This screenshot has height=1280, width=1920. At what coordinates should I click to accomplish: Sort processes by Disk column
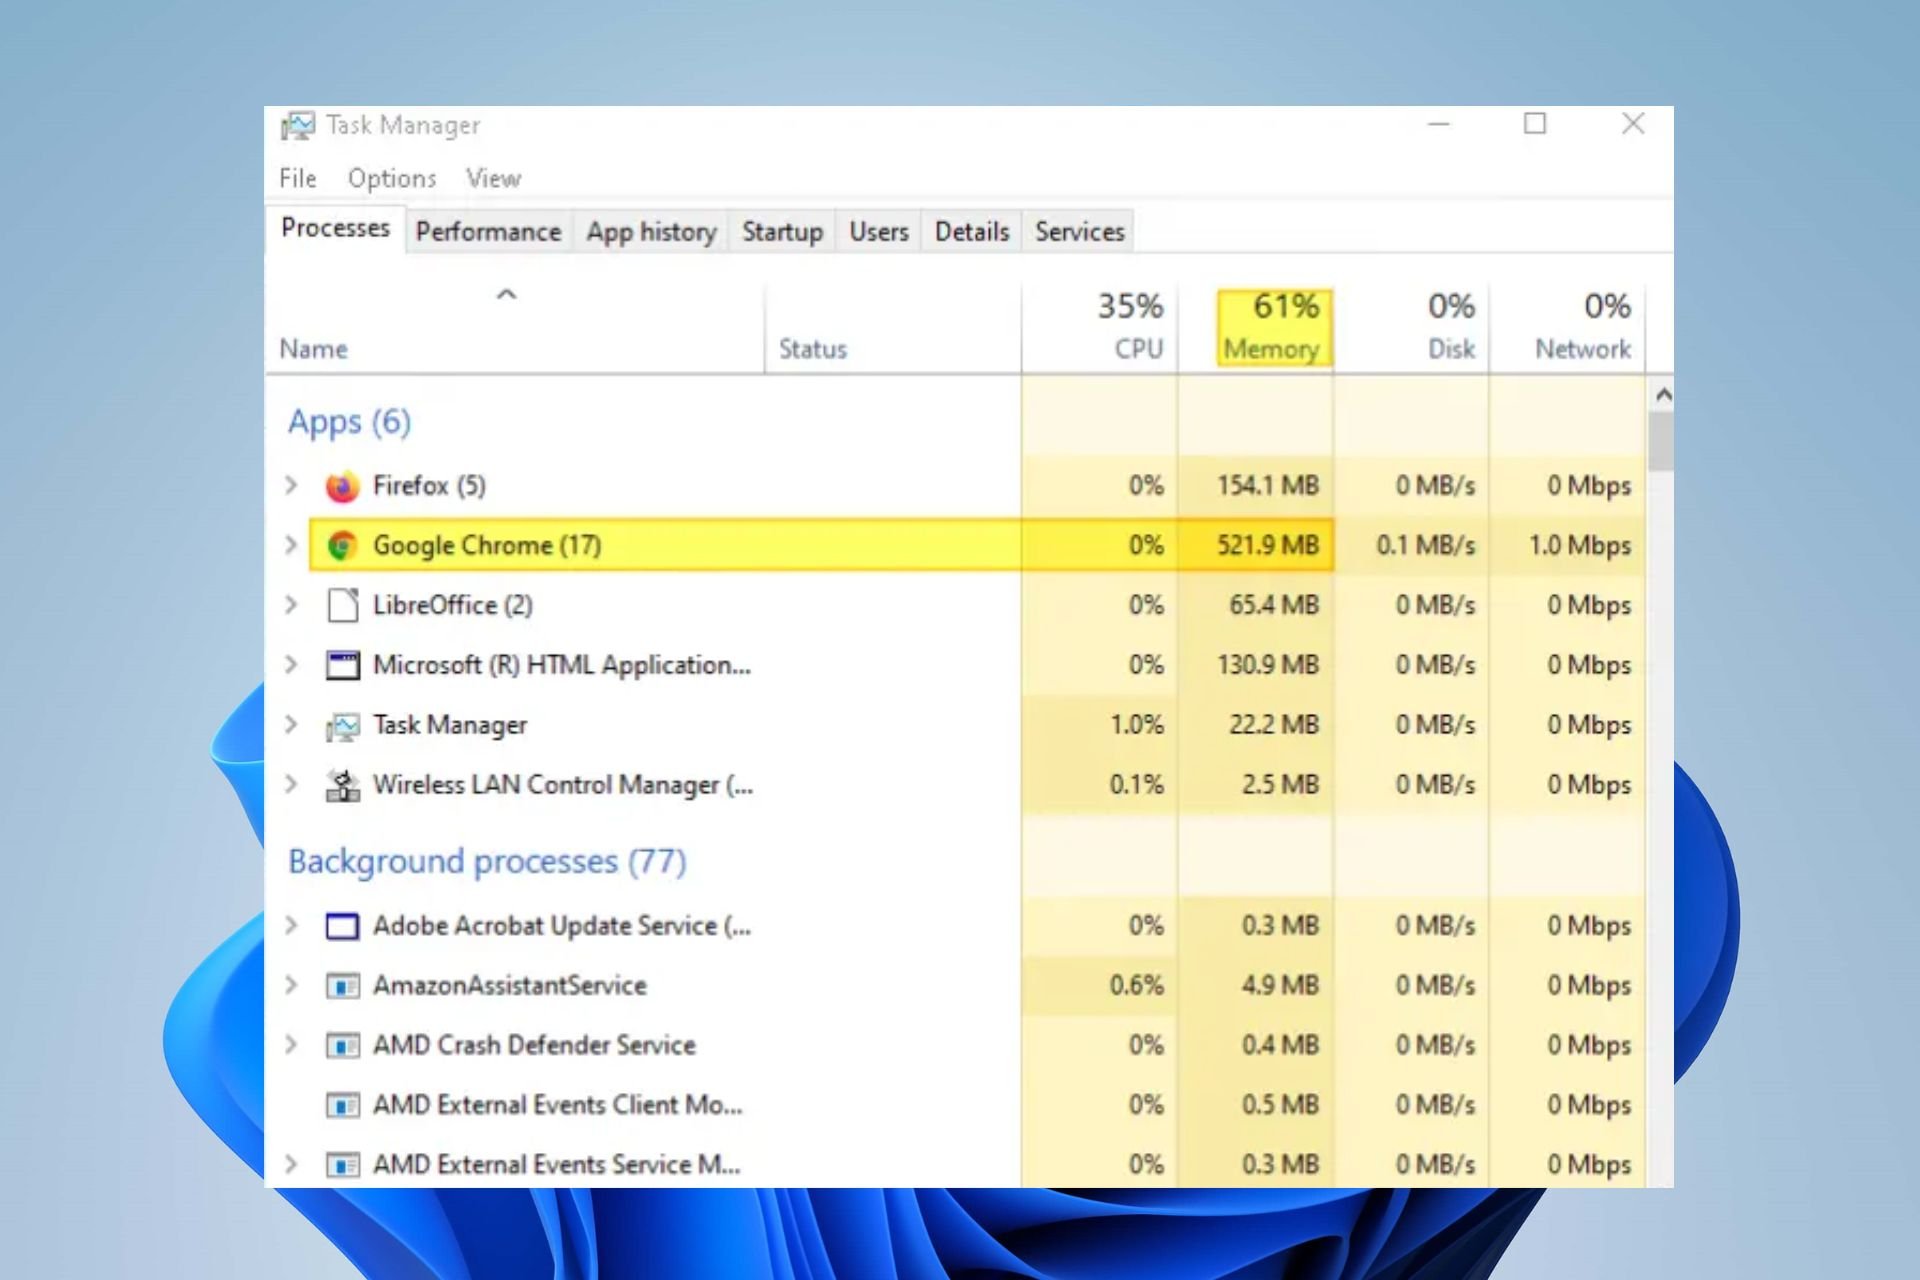pos(1412,330)
